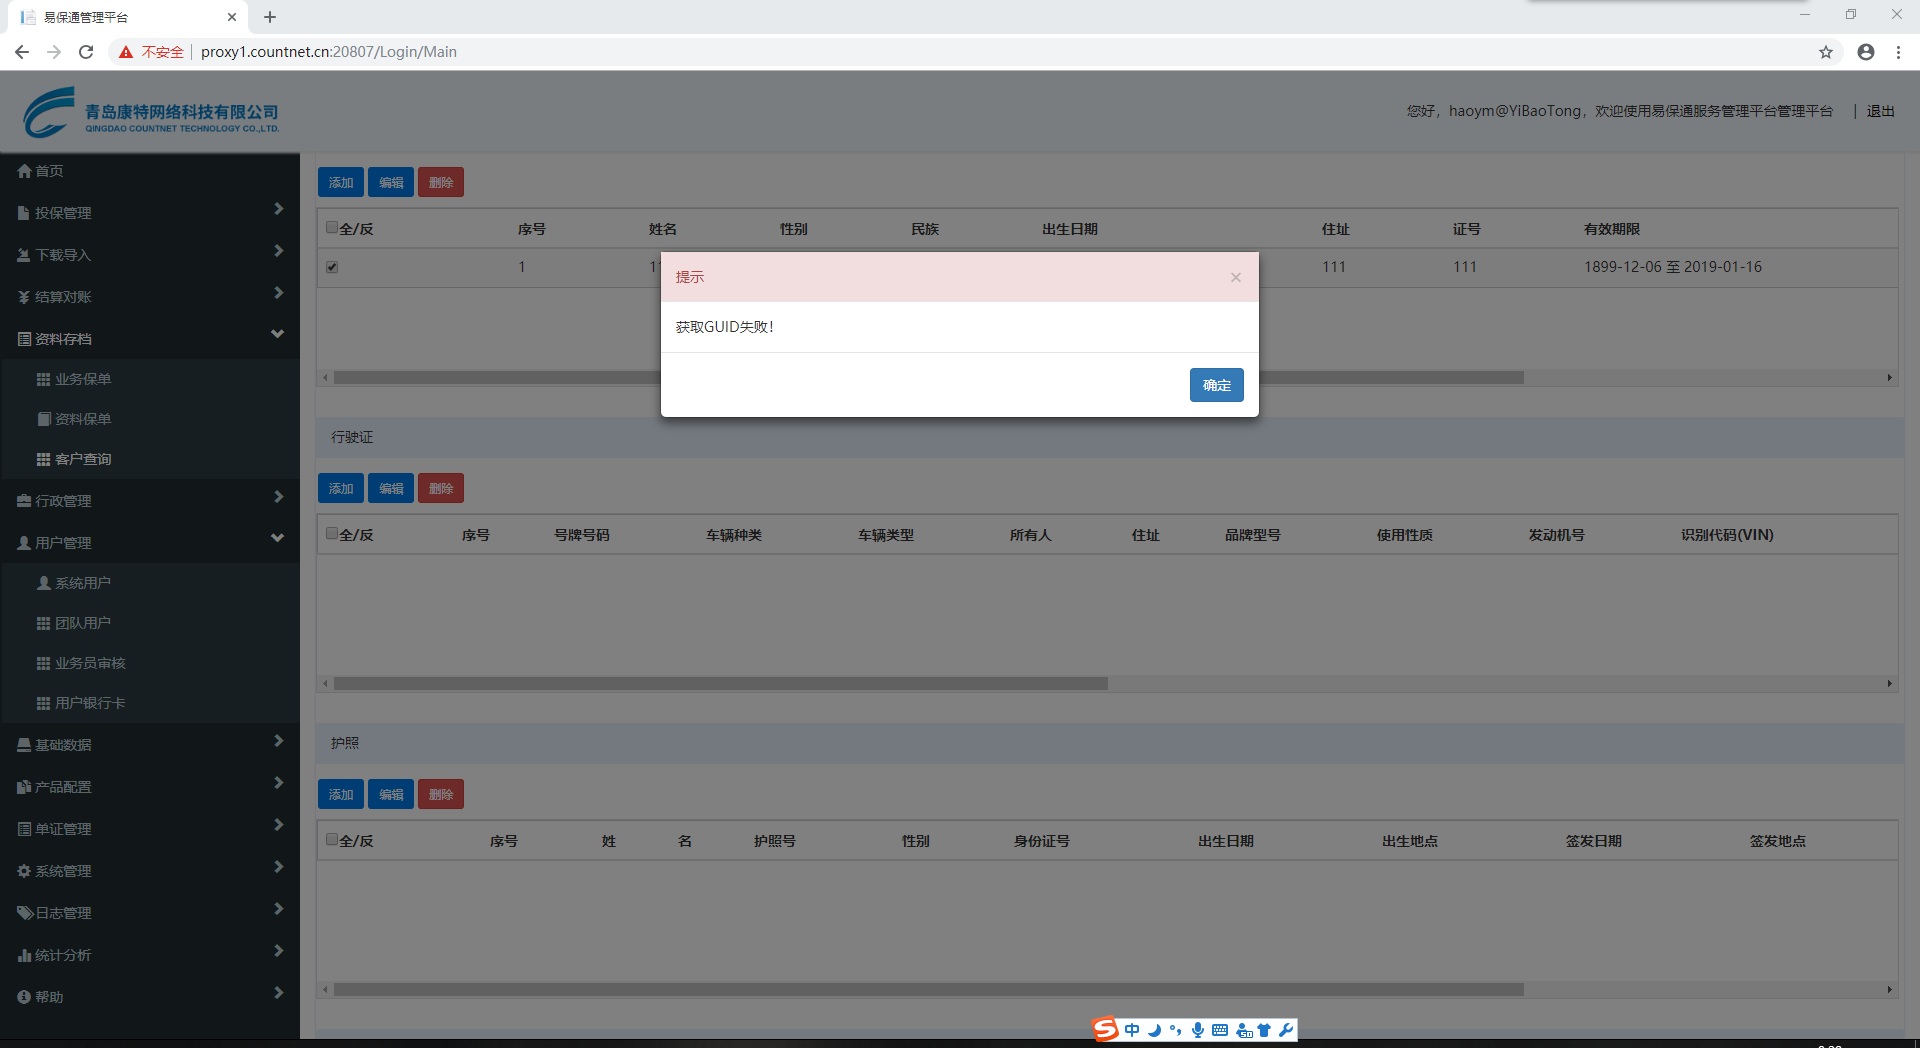This screenshot has height=1048, width=1920.
Task: Toggle 全/反 checkbox in the 号牌号码 table
Action: click(x=332, y=533)
